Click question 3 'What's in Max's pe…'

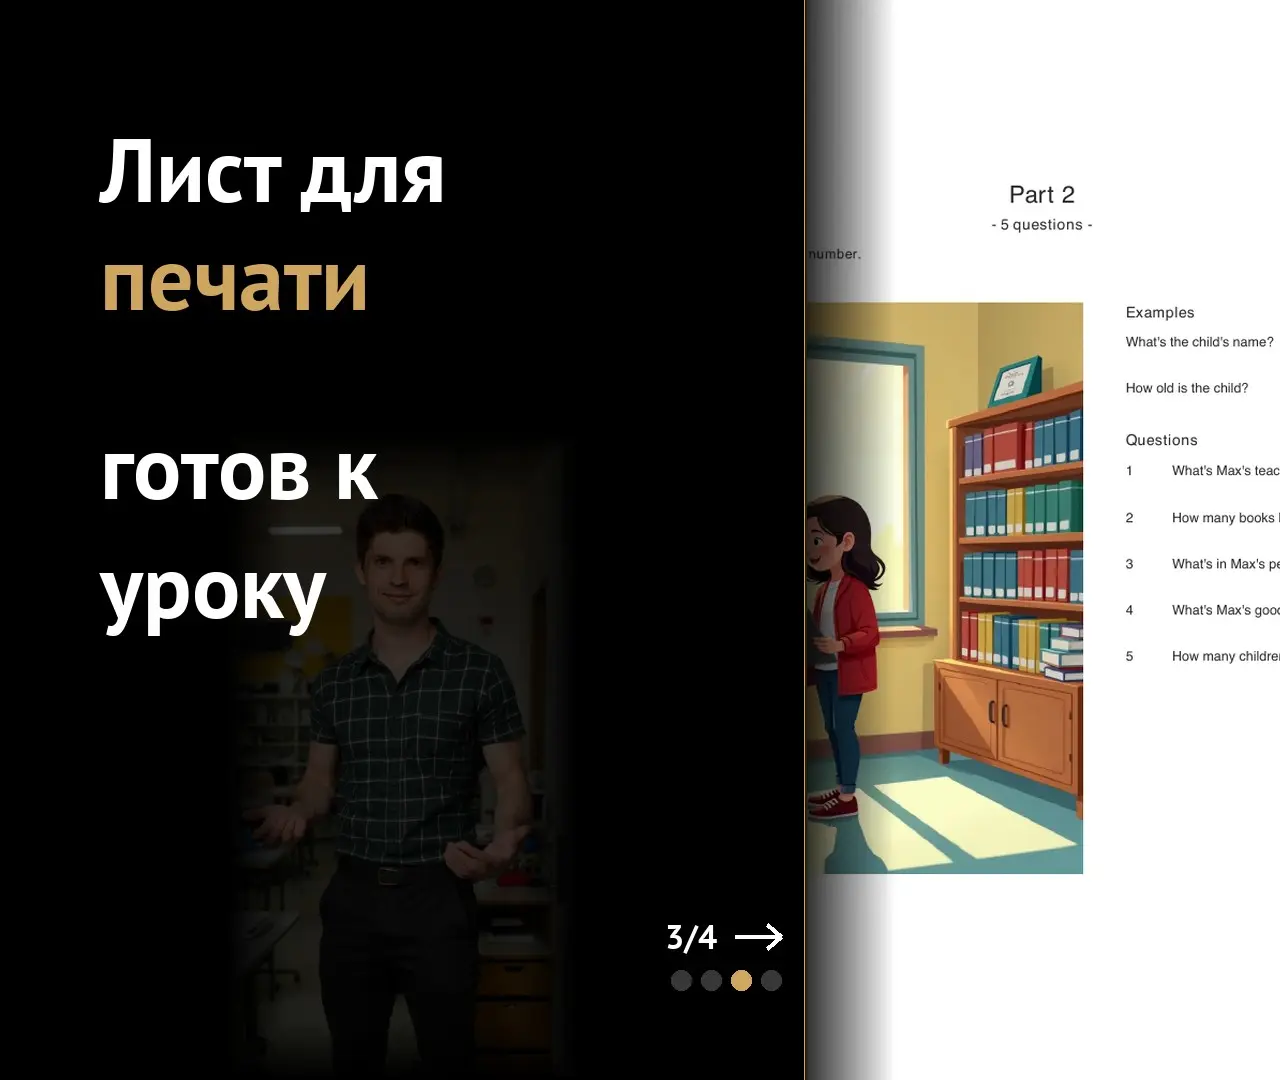[x=1226, y=564]
